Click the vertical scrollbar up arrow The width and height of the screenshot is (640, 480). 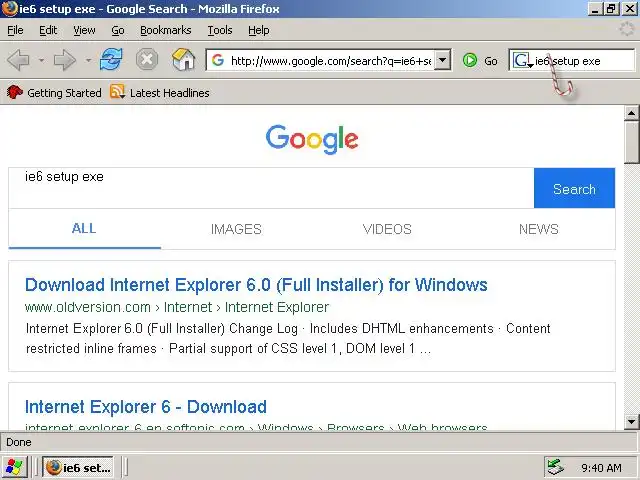point(631,113)
